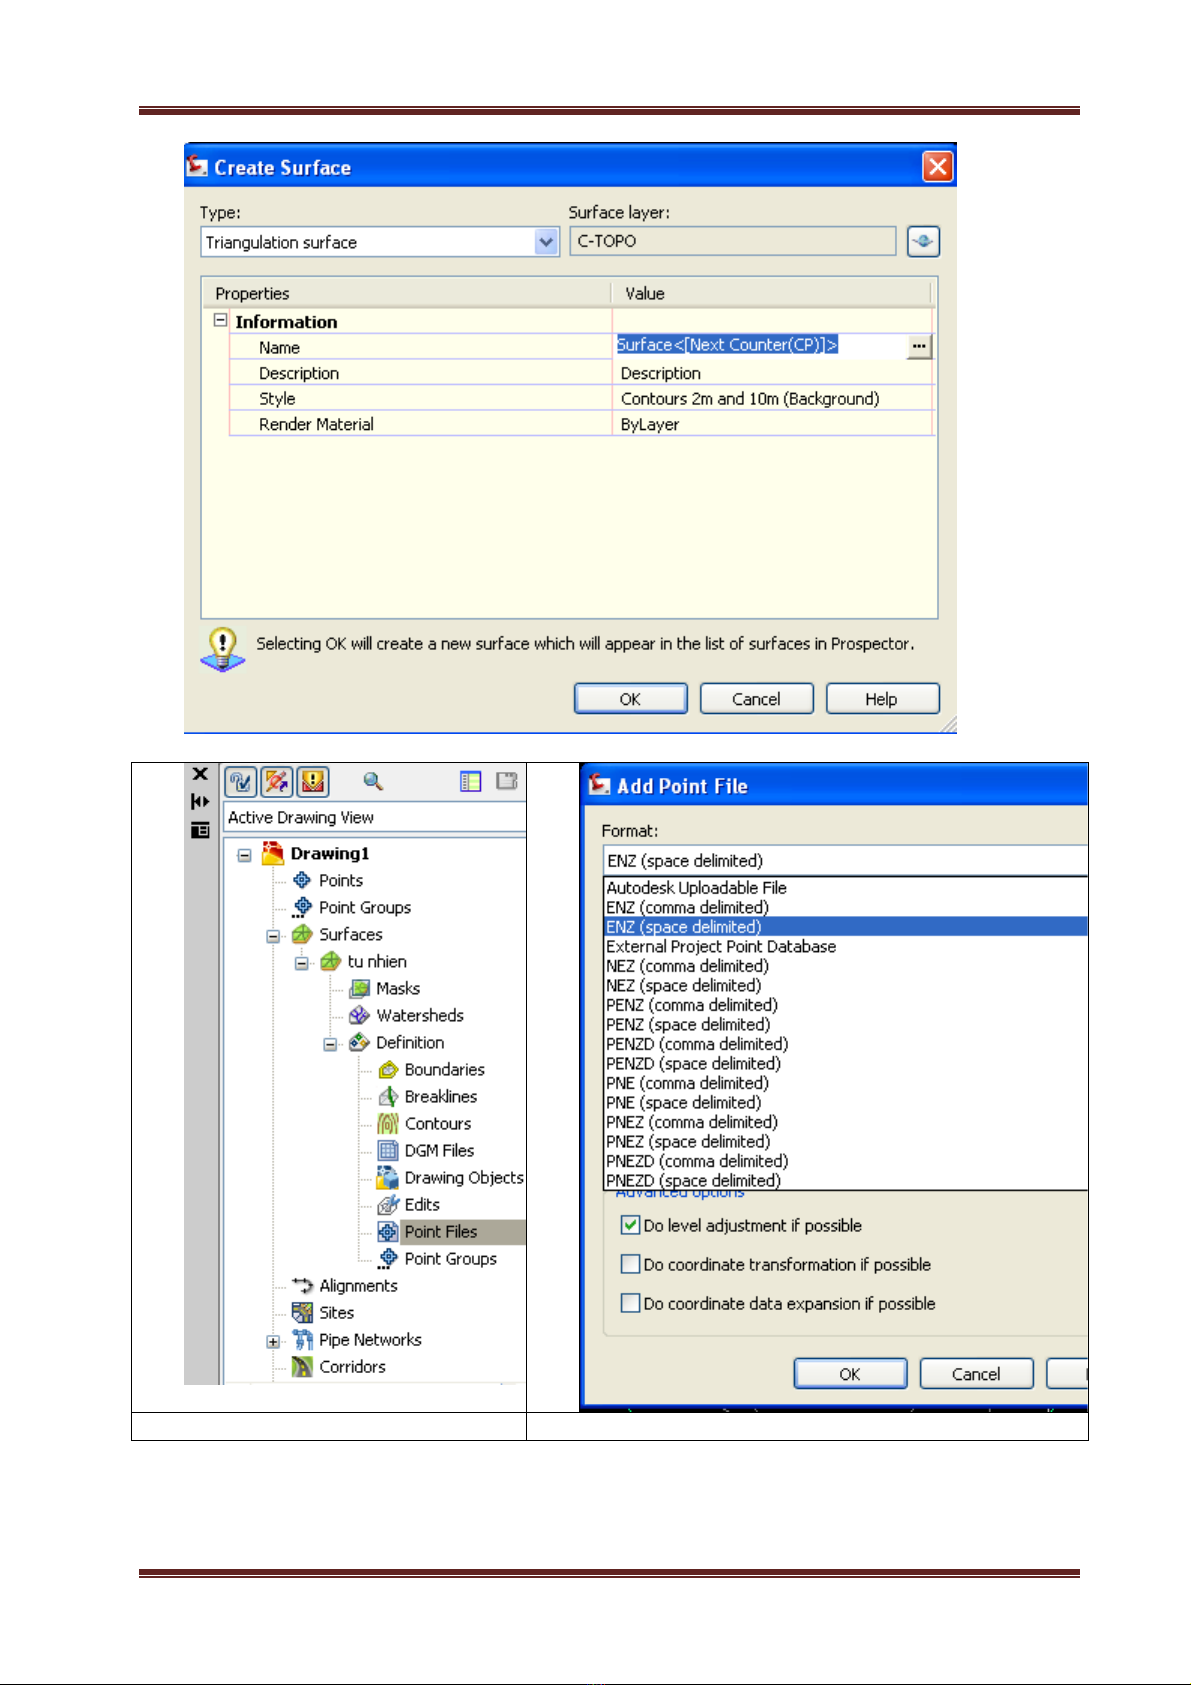Image resolution: width=1191 pixels, height=1685 pixels.
Task: Click the Drawing1 drawing icon
Action: click(273, 853)
